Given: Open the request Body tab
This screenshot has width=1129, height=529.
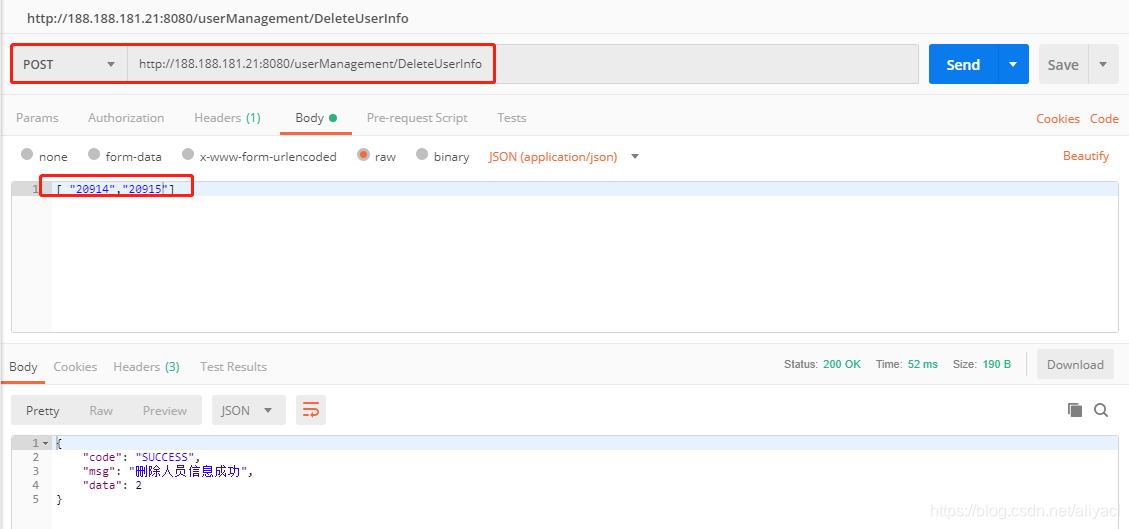Looking at the screenshot, I should 316,118.
